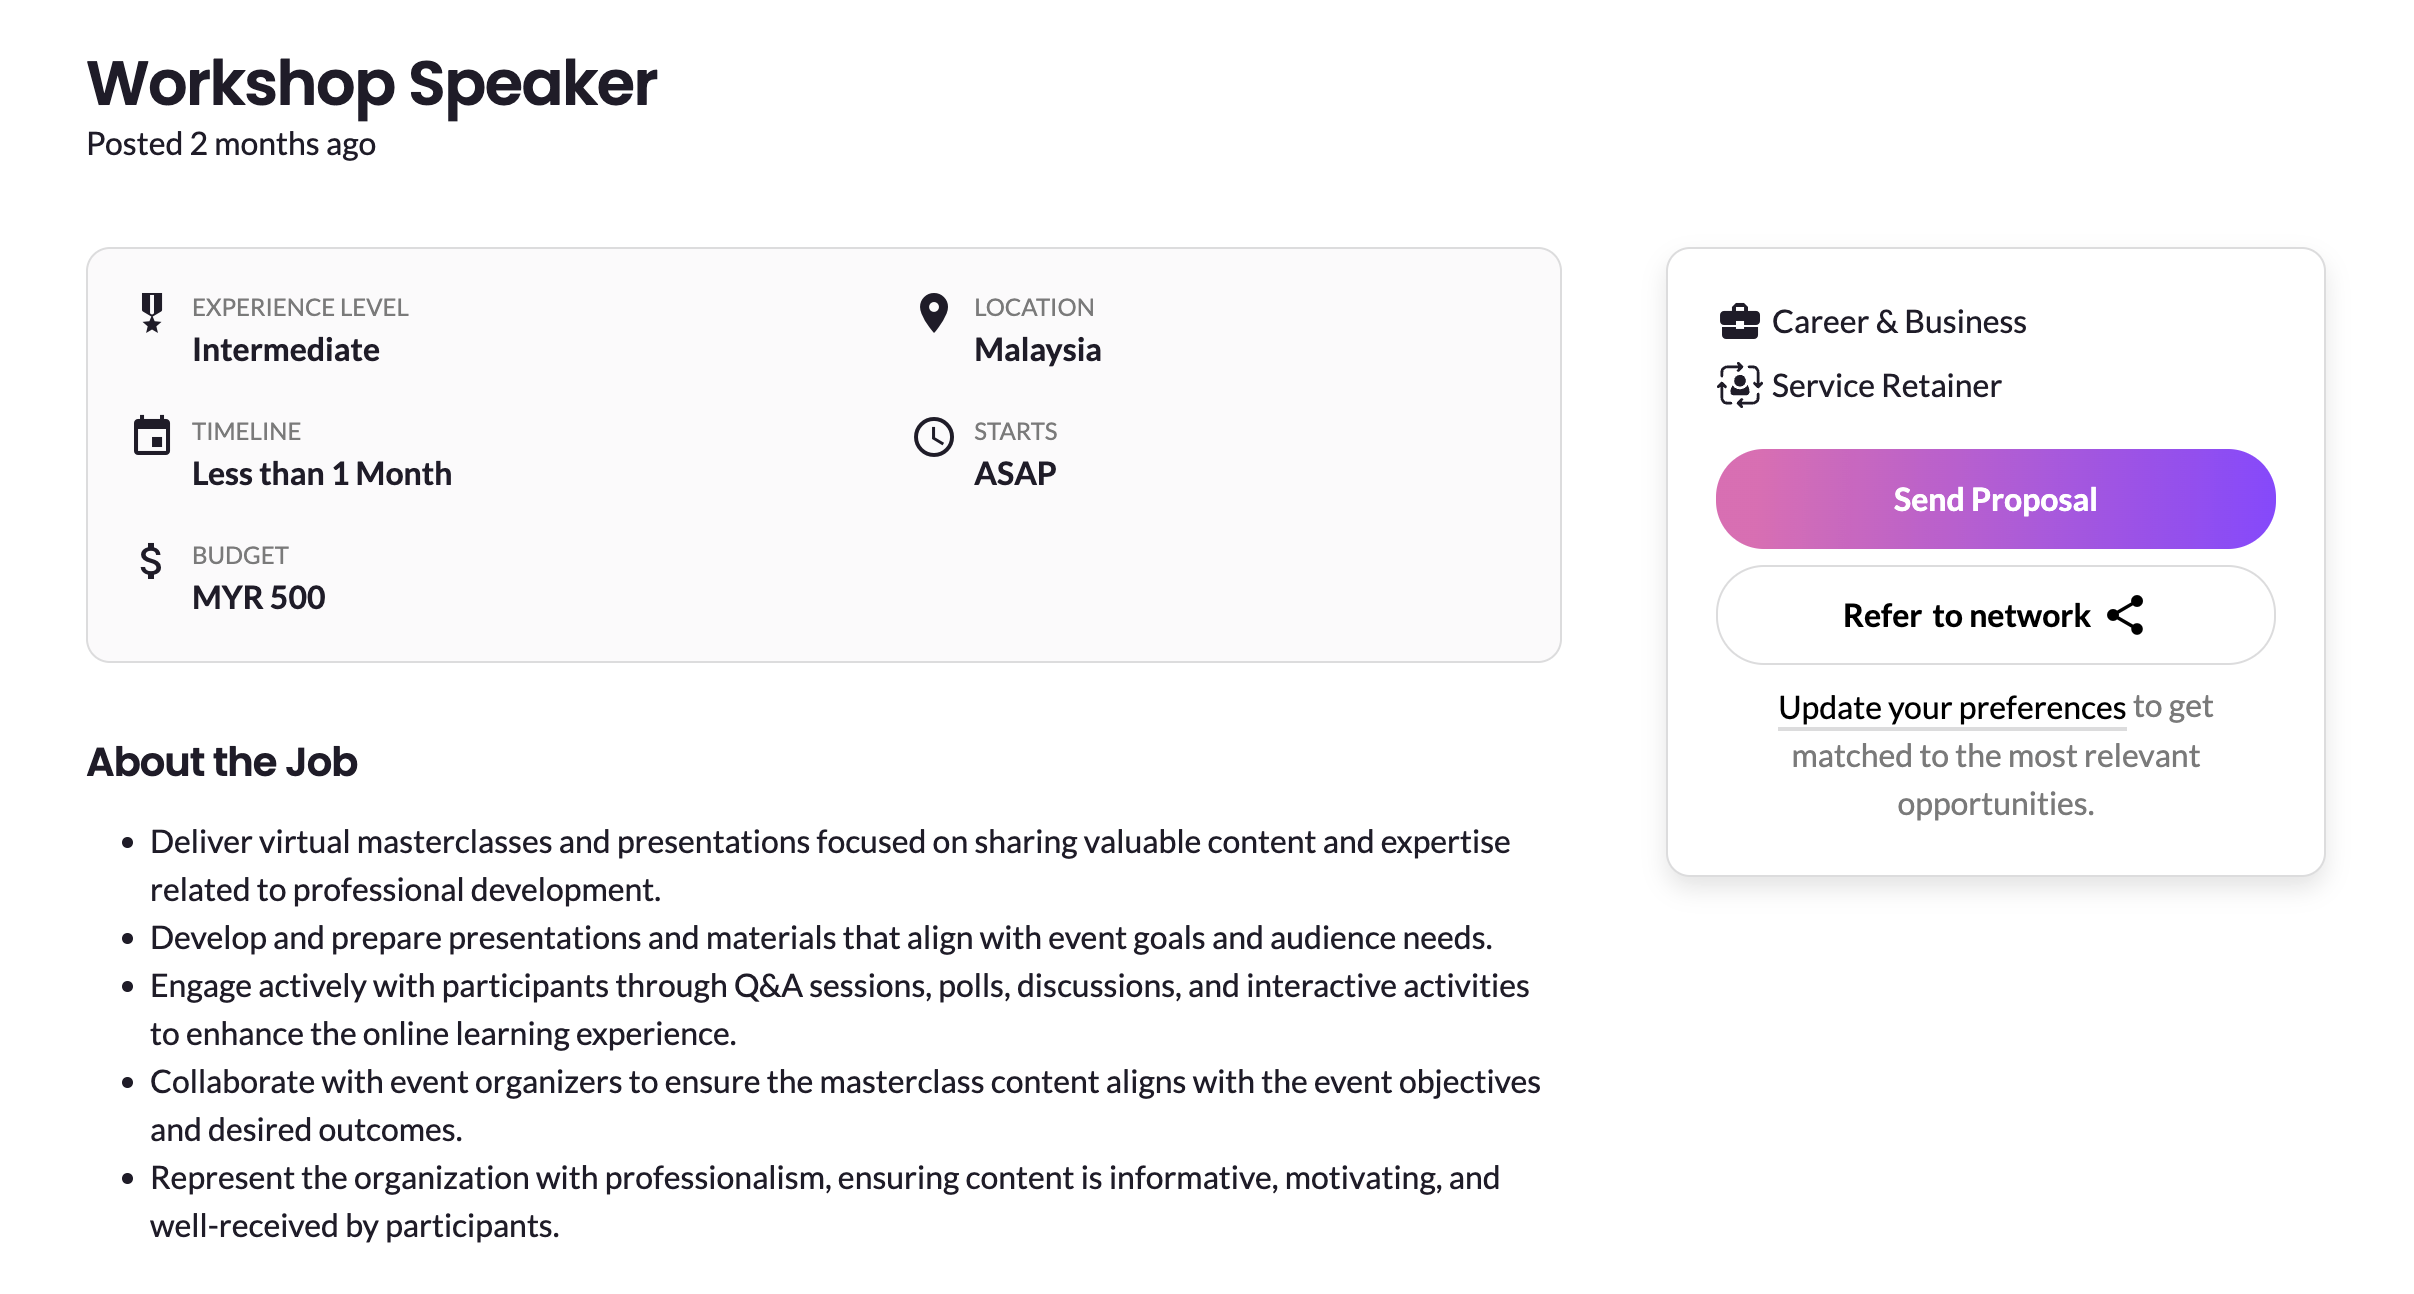
Task: Click the starts clock icon
Action: [933, 437]
